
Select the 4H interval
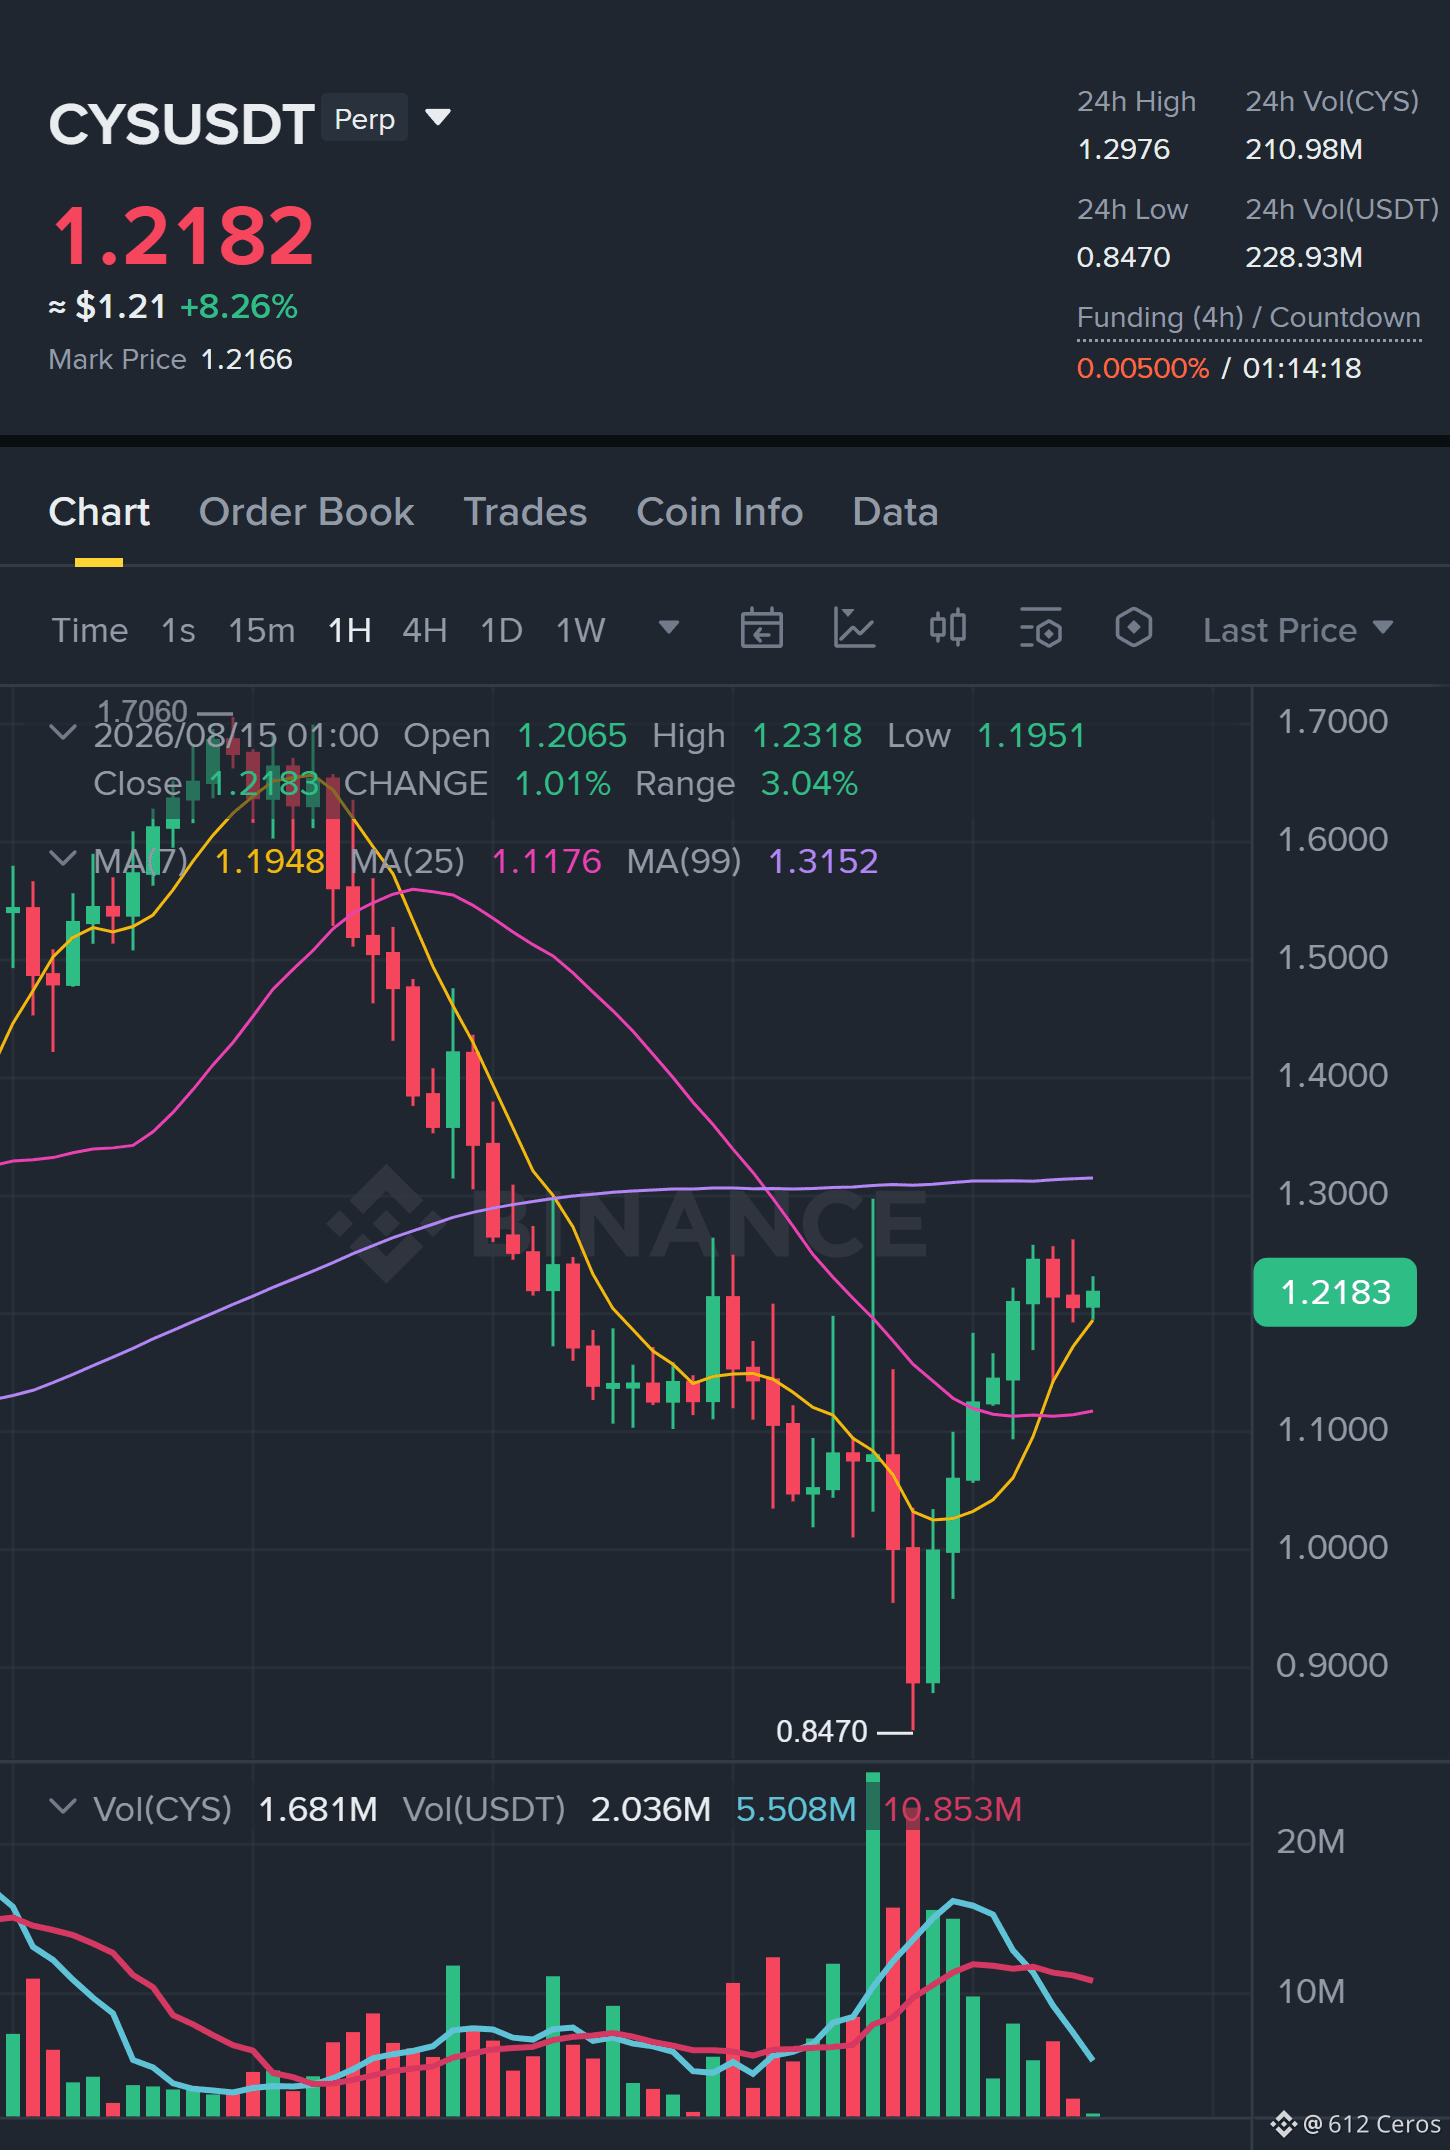pos(424,630)
